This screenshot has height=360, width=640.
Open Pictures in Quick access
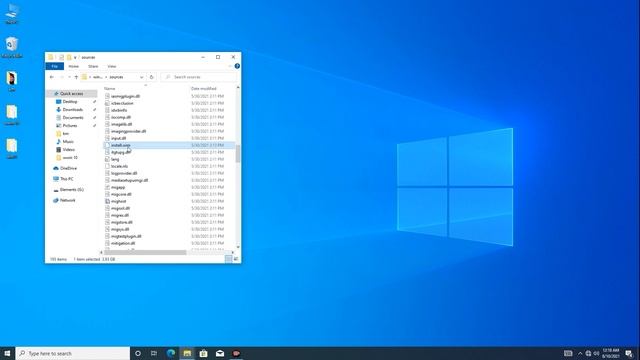coord(70,125)
